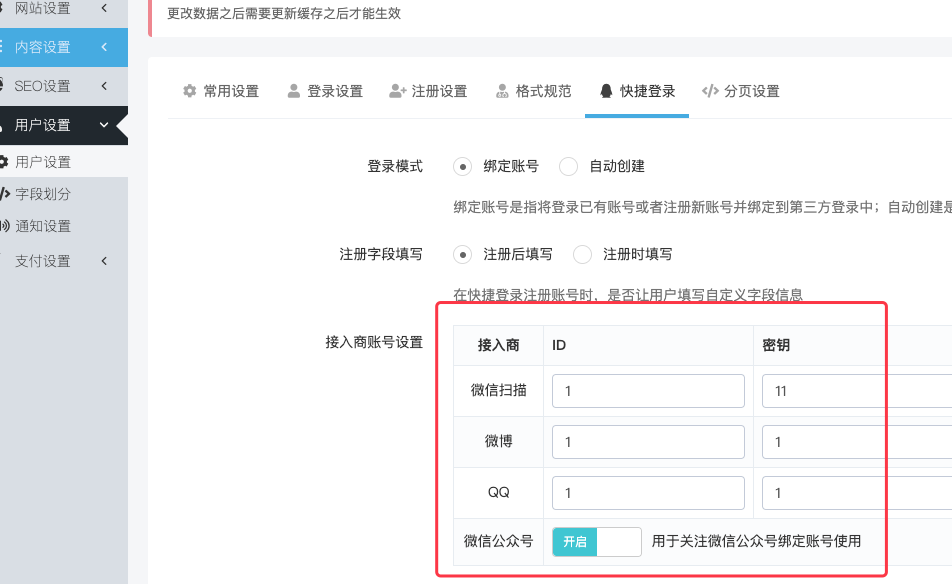Screen dimensions: 952x584
Task: Click the add-user icon beside 注册设置
Action: 398,91
